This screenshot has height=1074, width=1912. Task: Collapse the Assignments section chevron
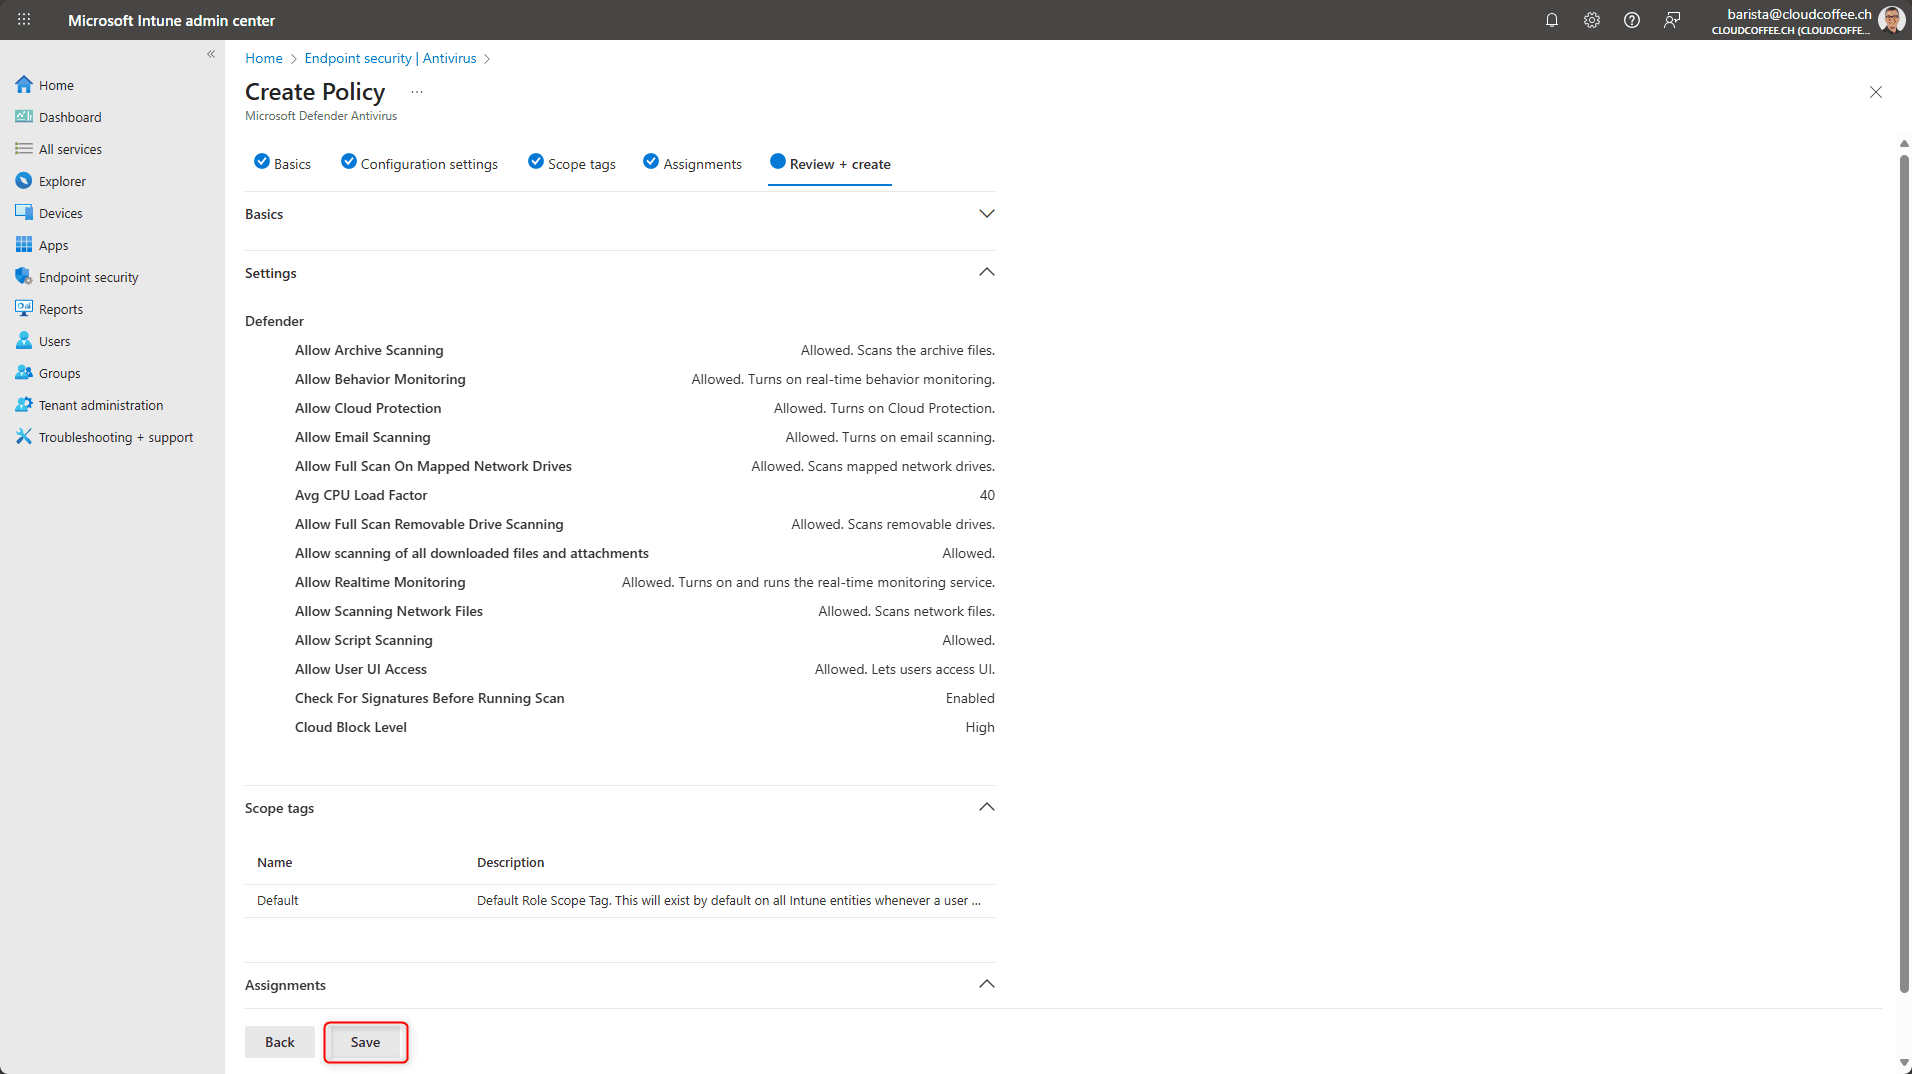986,984
